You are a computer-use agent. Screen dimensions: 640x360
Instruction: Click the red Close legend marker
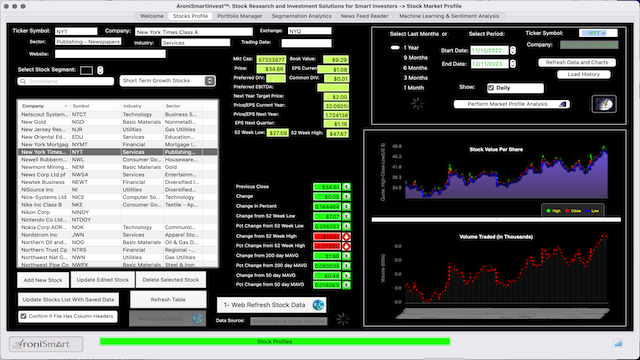pos(567,211)
